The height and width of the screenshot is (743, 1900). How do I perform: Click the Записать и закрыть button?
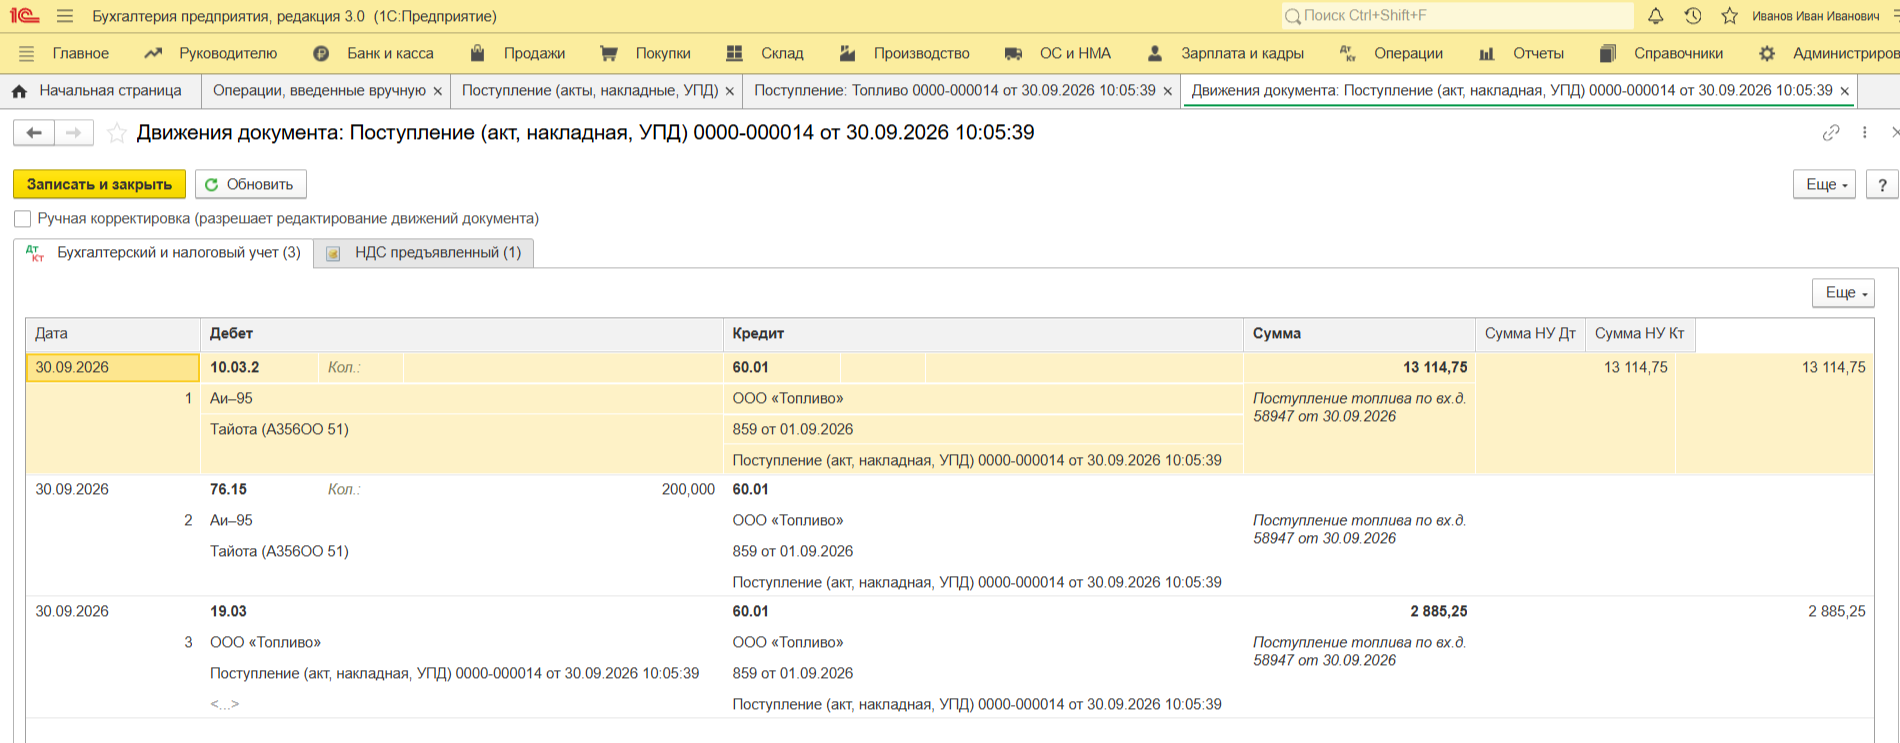click(99, 184)
